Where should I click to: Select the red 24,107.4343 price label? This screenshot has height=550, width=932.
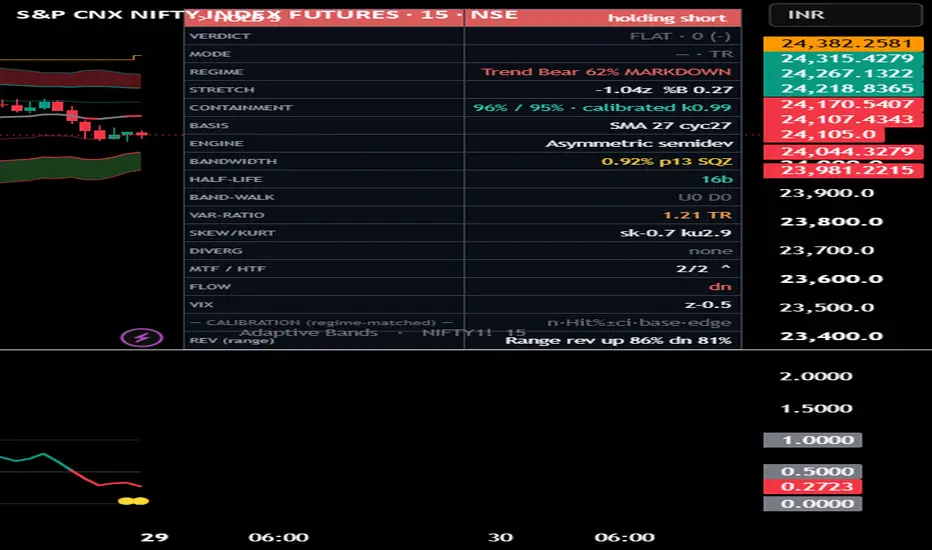point(843,119)
